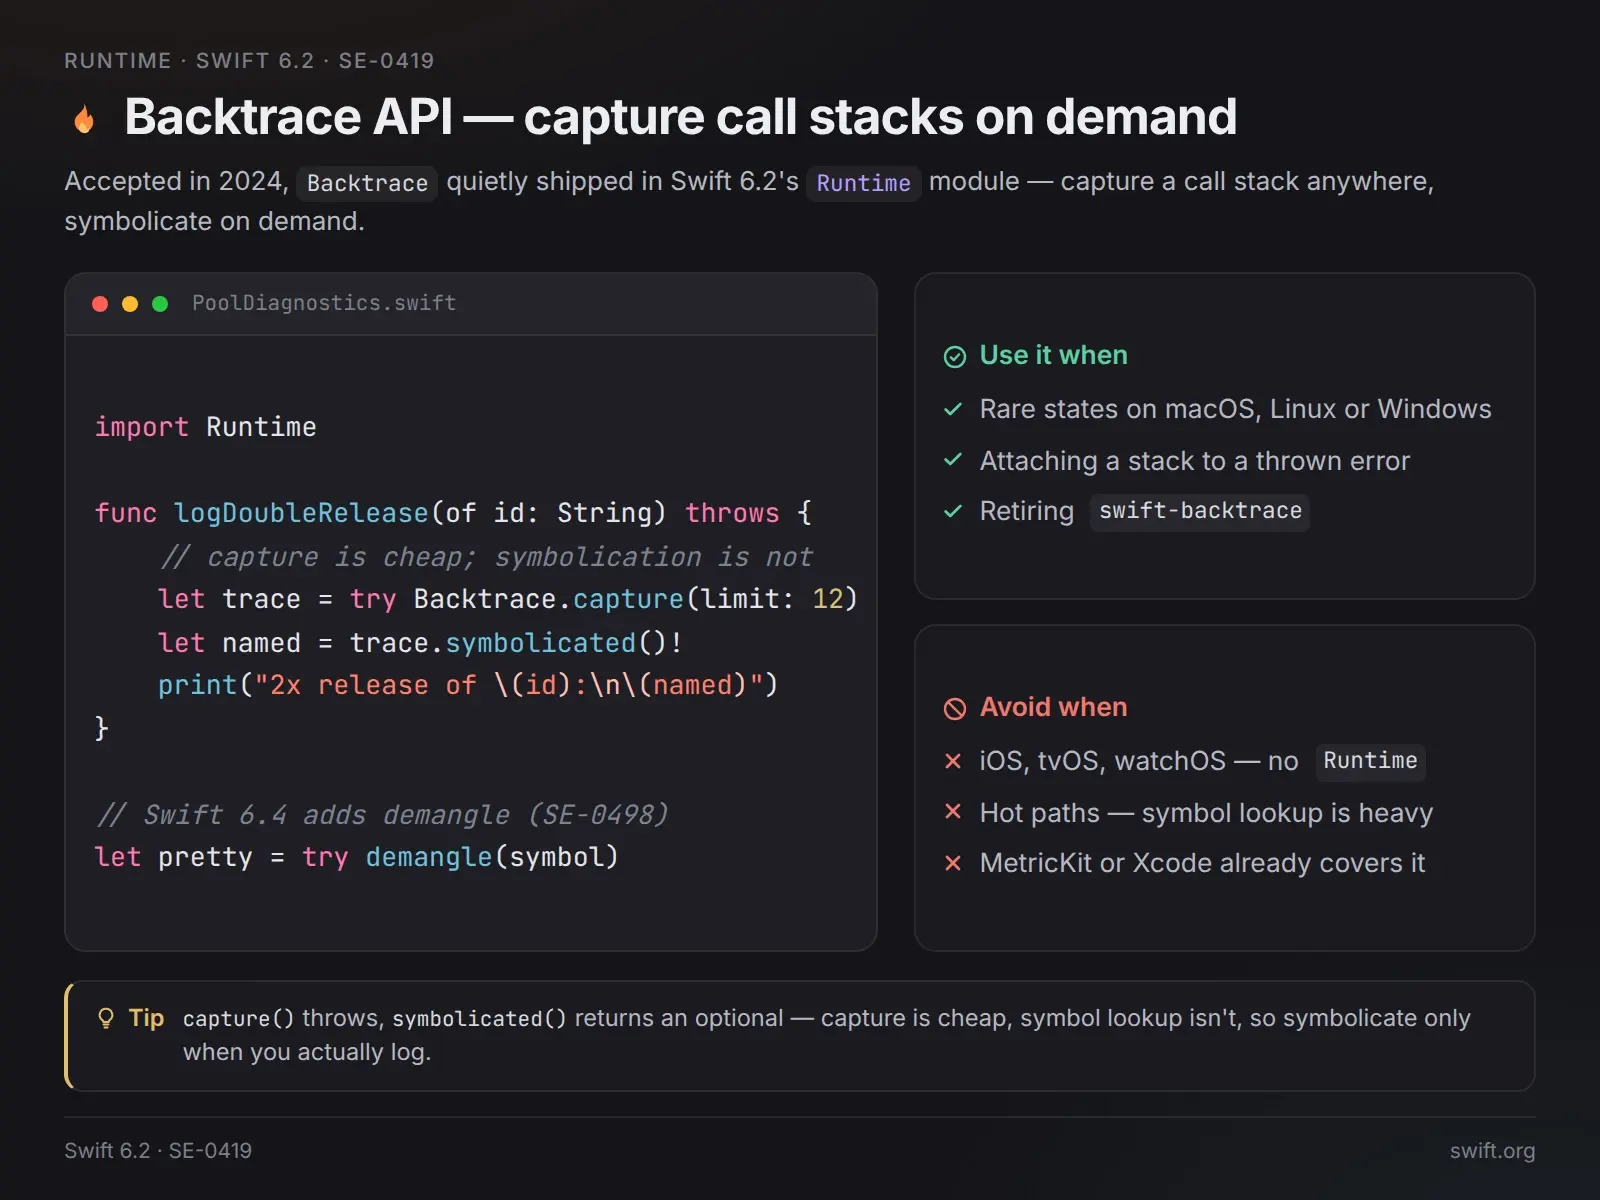Click the circled check icon by Use it when
Image resolution: width=1600 pixels, height=1200 pixels.
955,357
